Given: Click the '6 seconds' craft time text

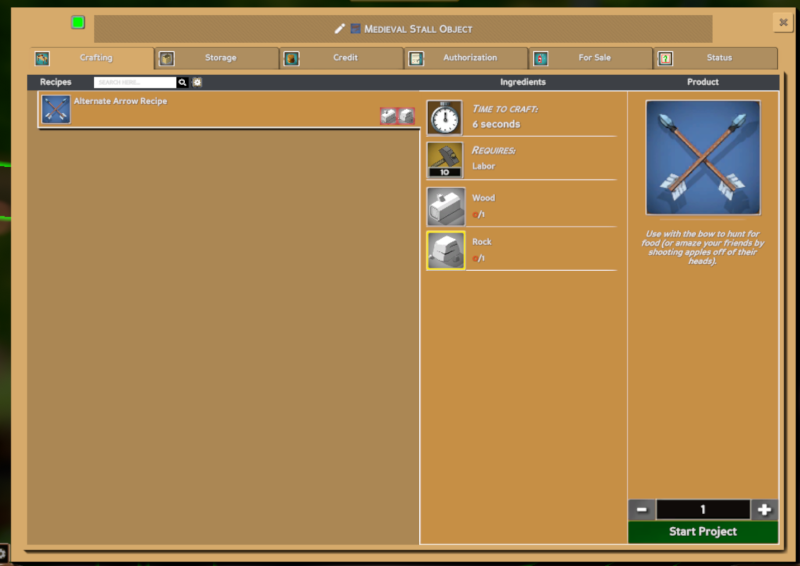Looking at the screenshot, I should 496,124.
